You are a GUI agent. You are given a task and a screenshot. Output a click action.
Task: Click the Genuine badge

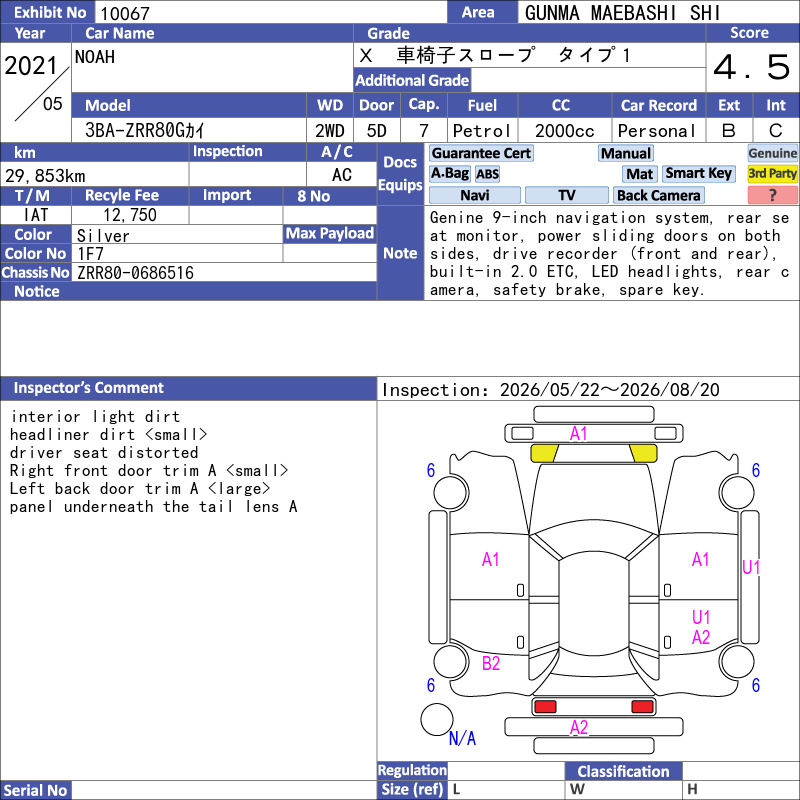click(x=772, y=153)
